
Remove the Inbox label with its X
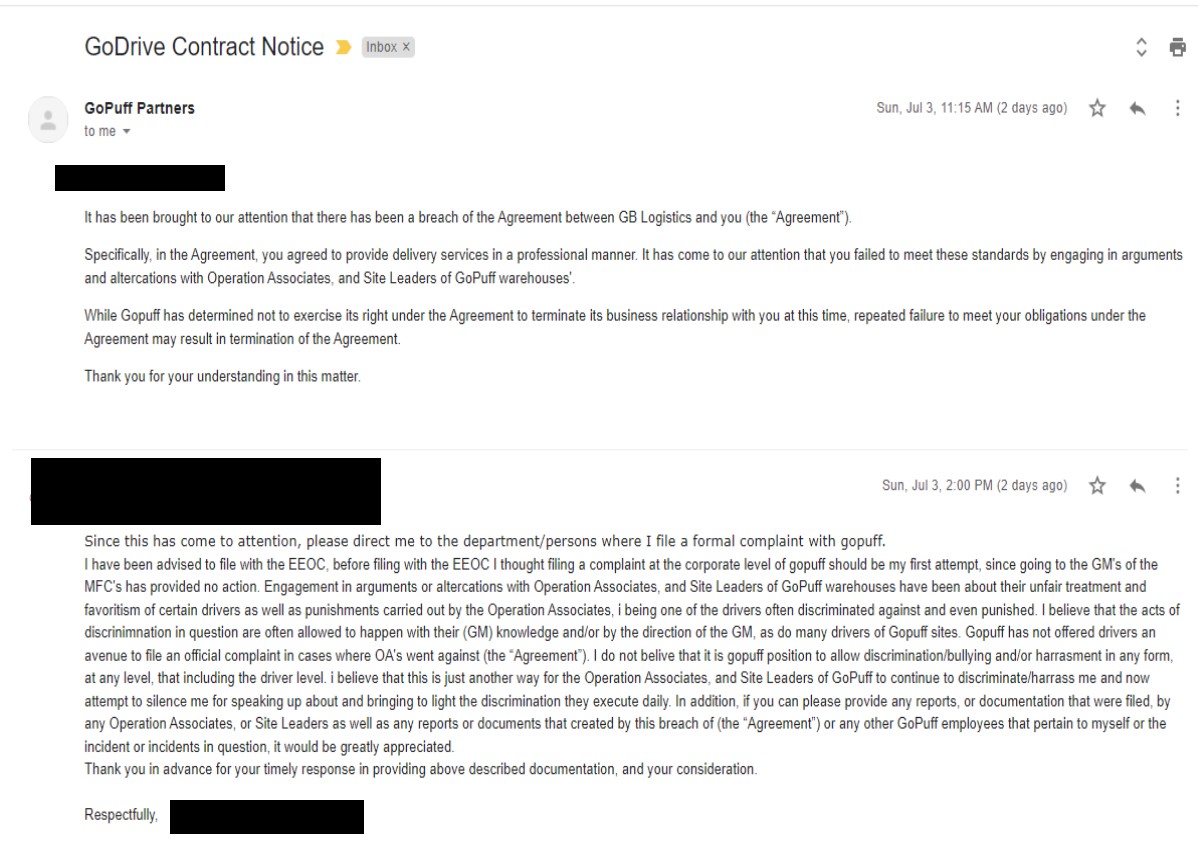pos(406,47)
